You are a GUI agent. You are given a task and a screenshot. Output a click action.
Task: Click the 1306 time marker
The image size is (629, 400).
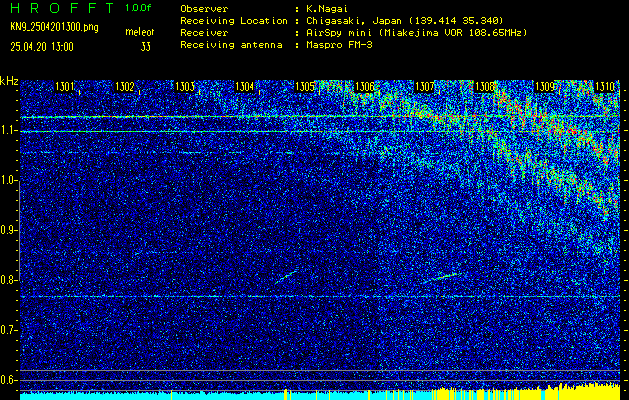tap(365, 87)
